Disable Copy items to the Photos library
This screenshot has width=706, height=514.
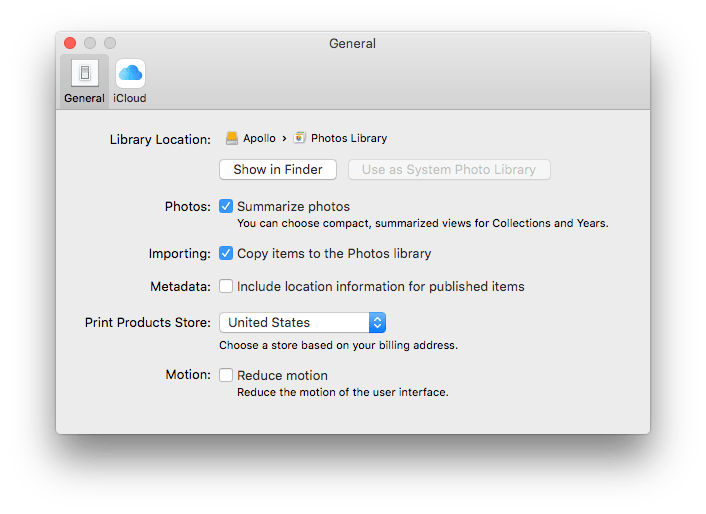pos(226,253)
